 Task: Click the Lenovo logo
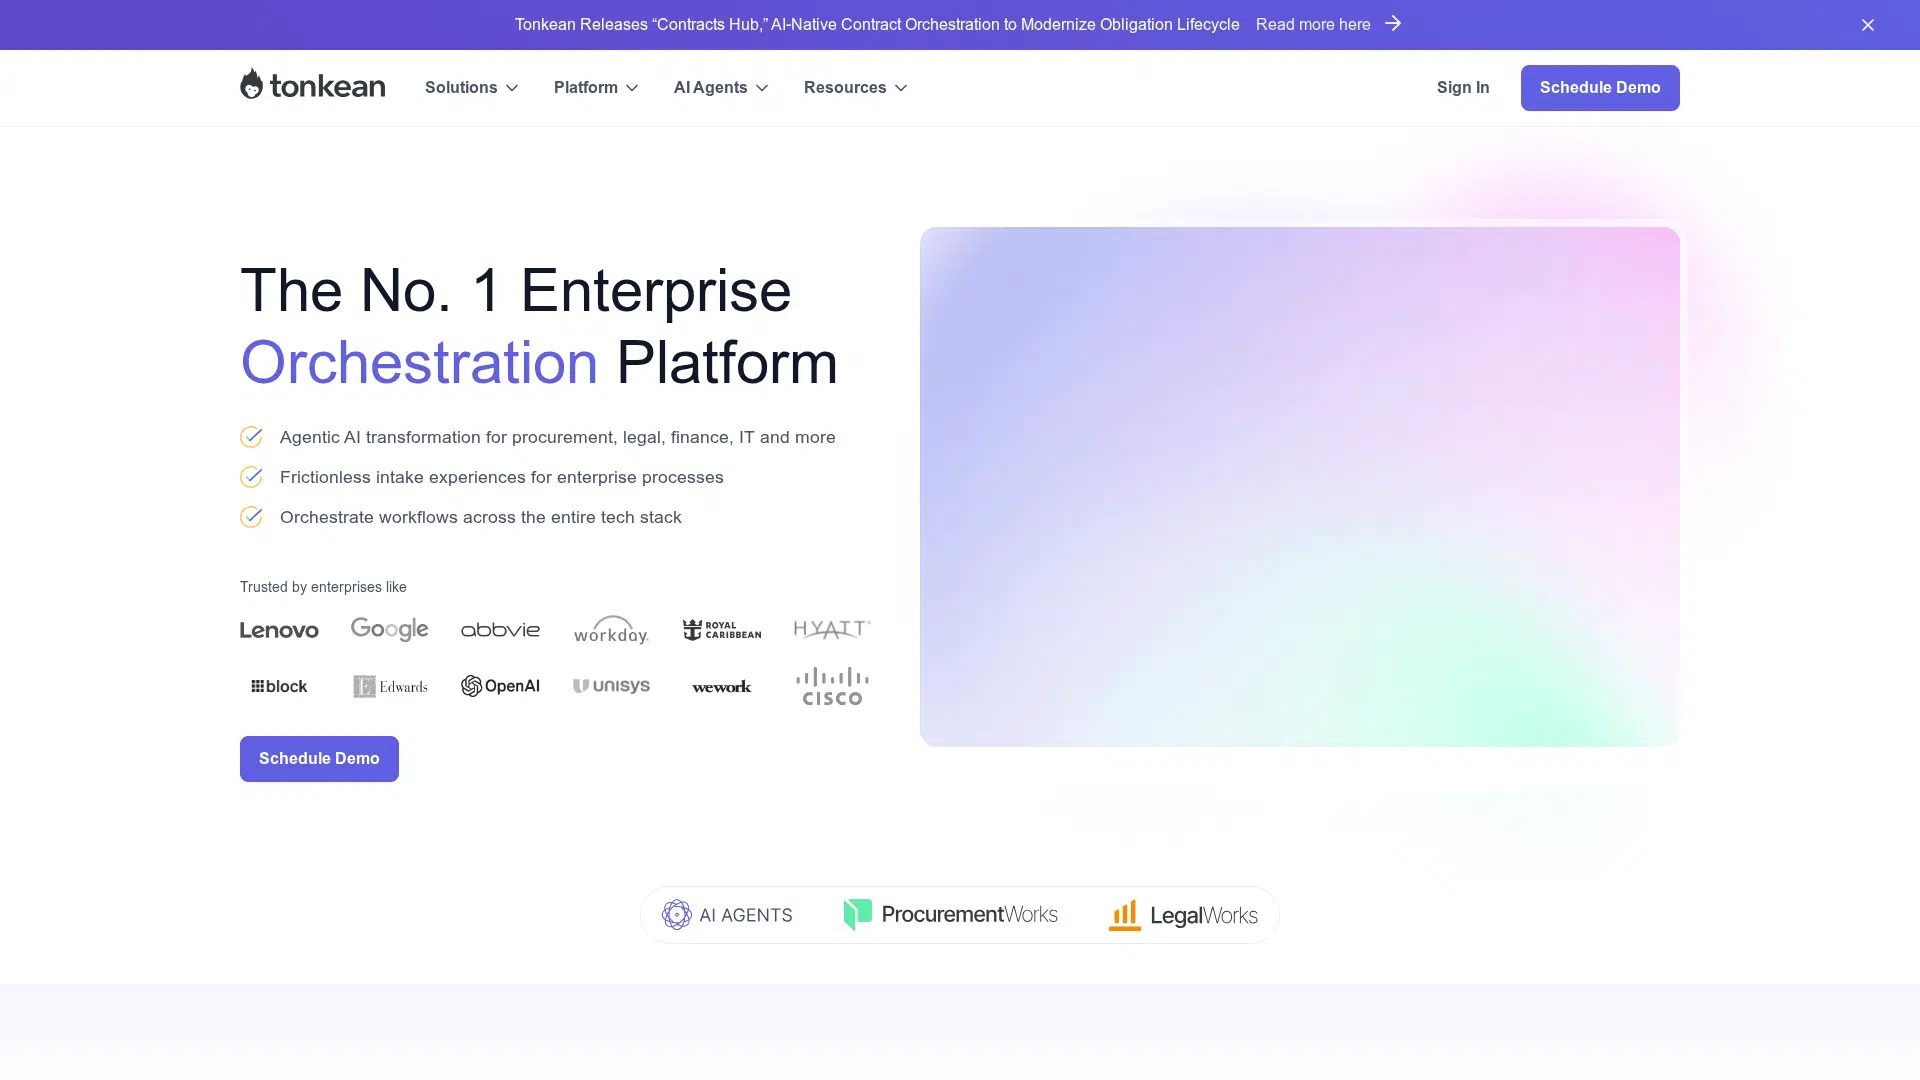coord(279,630)
